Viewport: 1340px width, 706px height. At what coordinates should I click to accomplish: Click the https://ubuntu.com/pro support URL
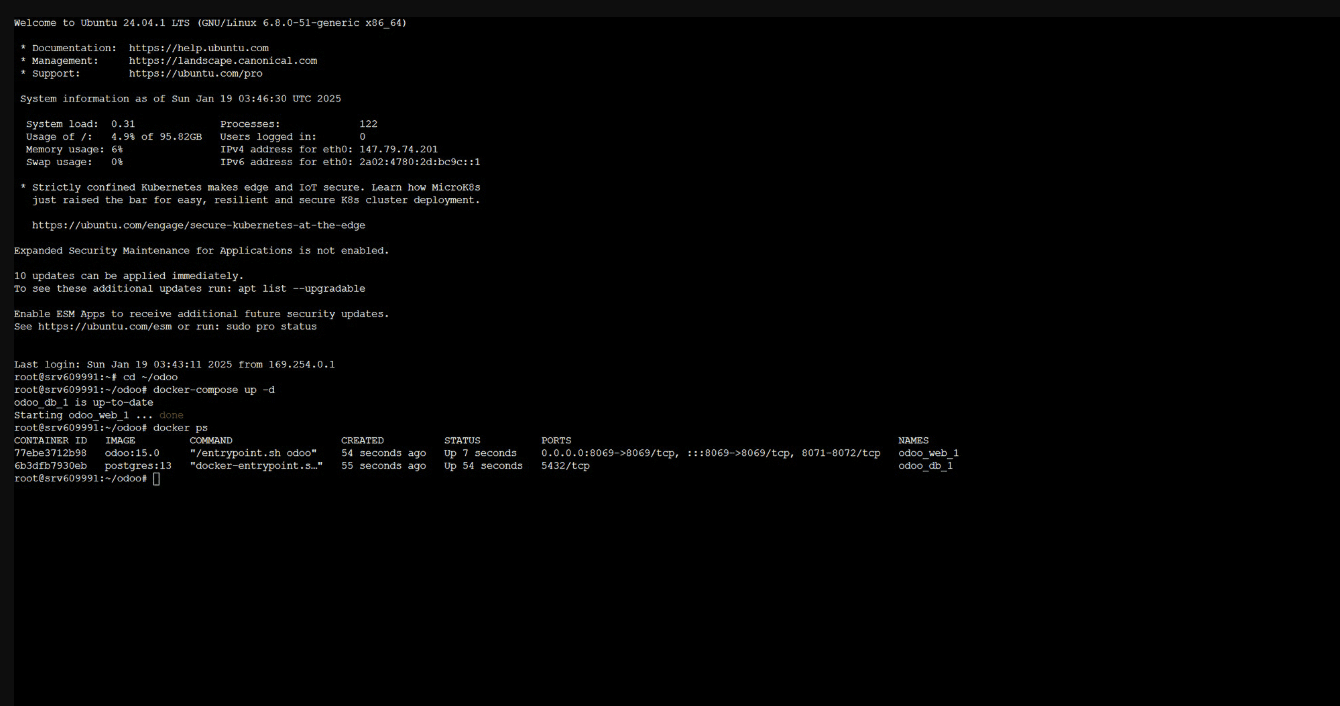195,73
